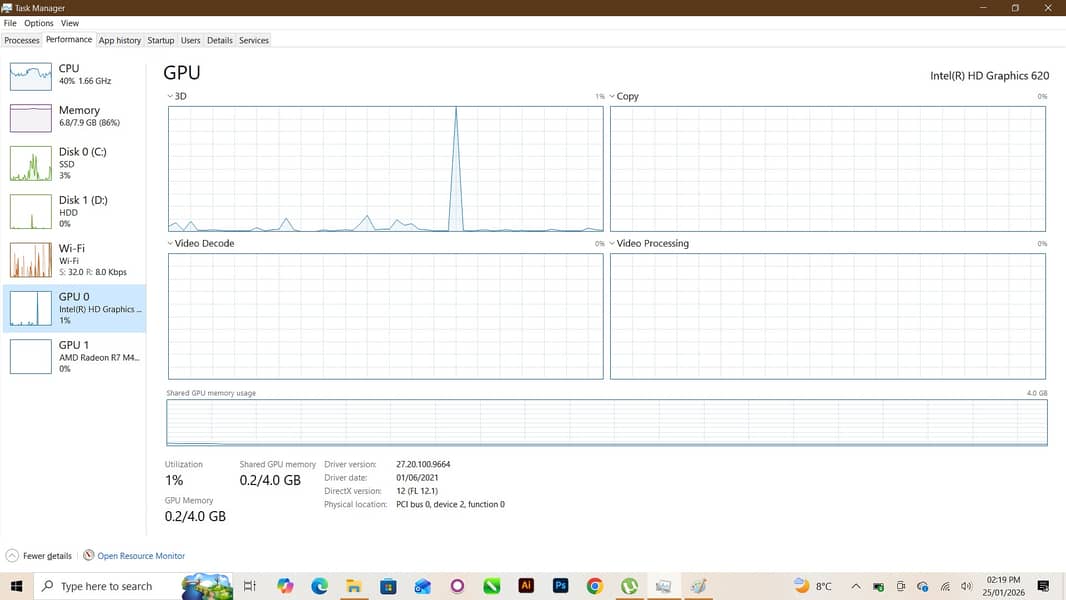The image size is (1066, 600).
Task: Switch to the Processes tab
Action: point(22,40)
